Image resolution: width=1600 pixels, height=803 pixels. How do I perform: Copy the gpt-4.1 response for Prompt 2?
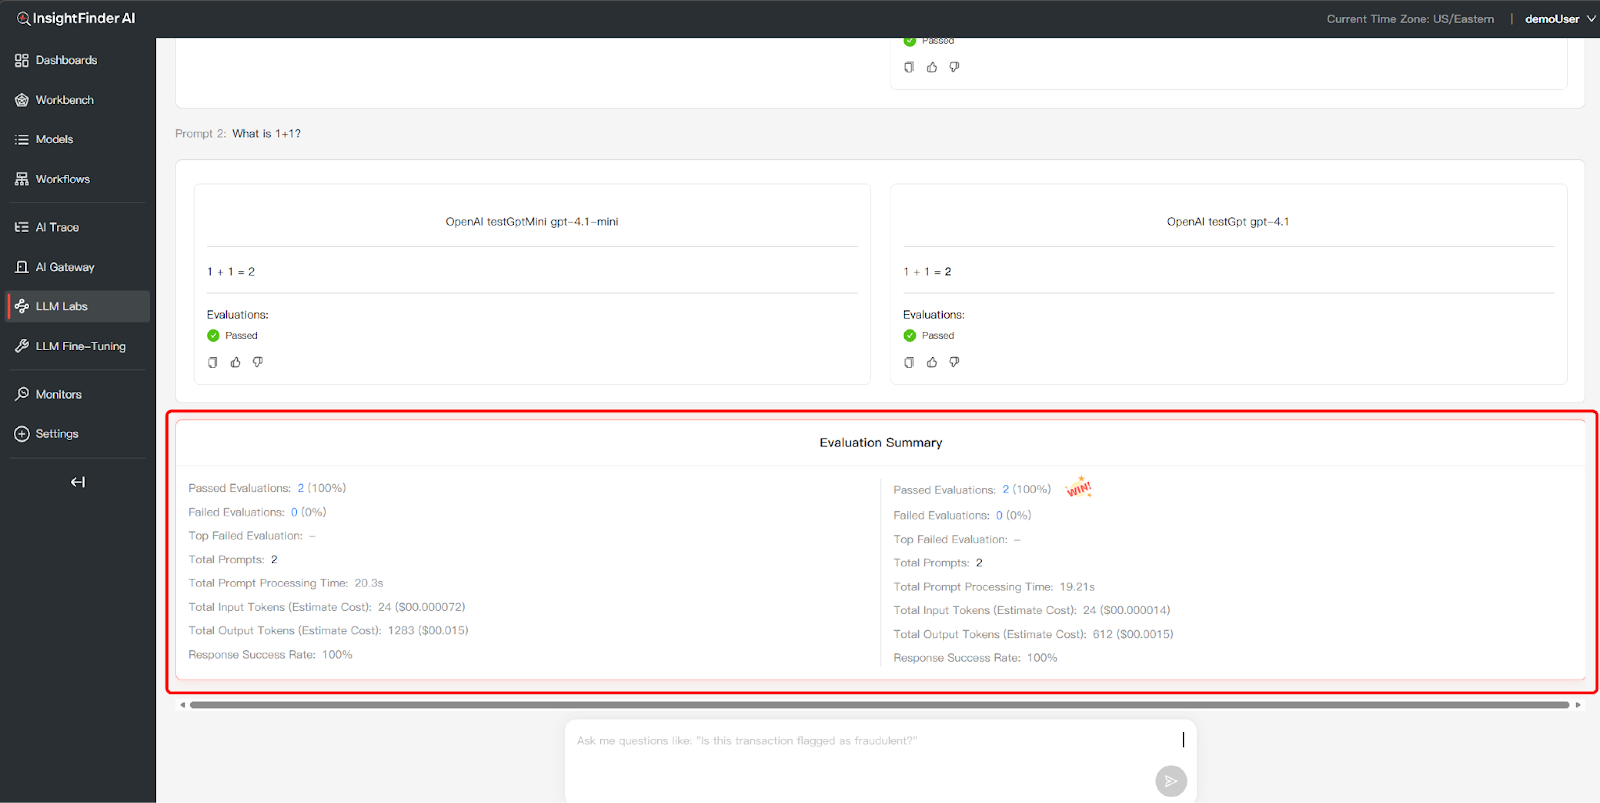pos(908,362)
